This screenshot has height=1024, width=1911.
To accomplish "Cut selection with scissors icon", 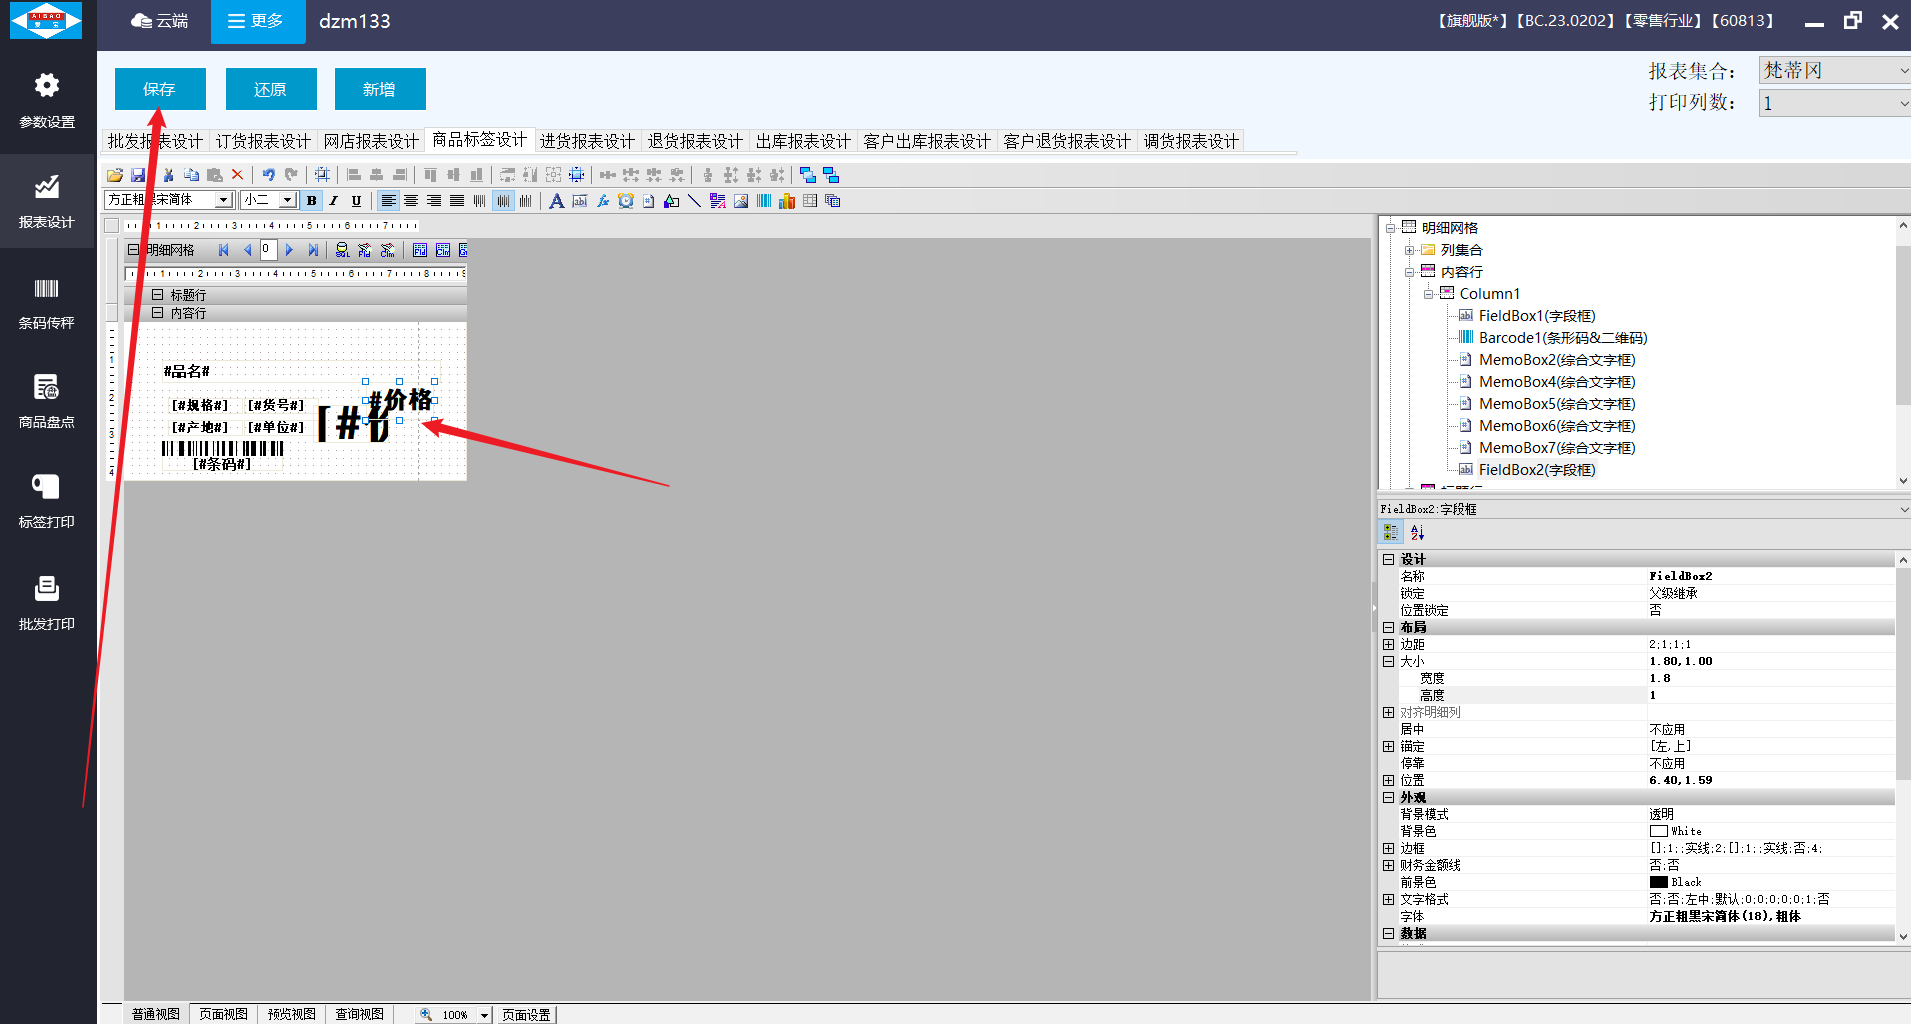I will coord(168,175).
